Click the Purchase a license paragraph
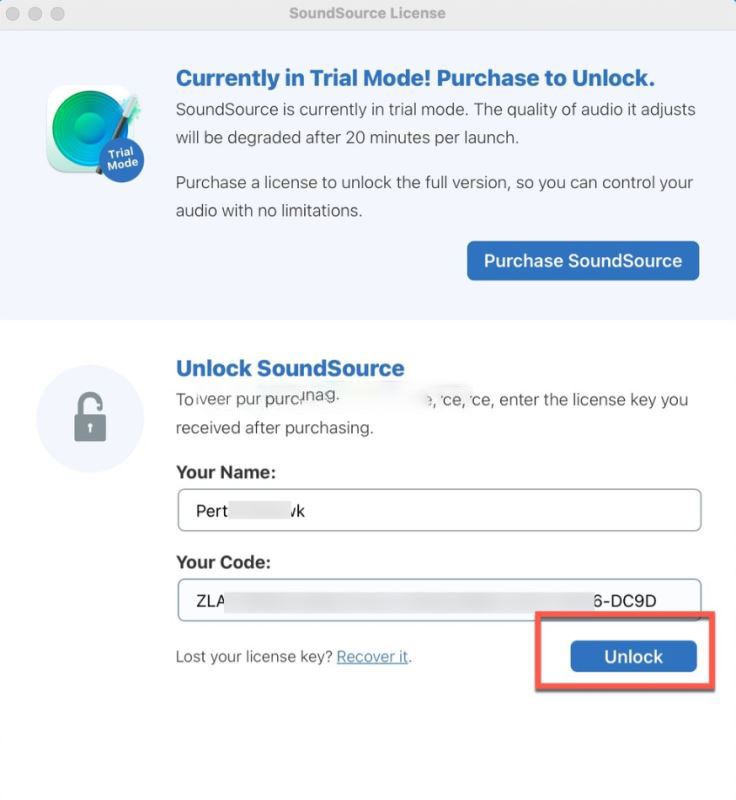Viewport: 736px width, 800px height. pyautogui.click(x=434, y=196)
